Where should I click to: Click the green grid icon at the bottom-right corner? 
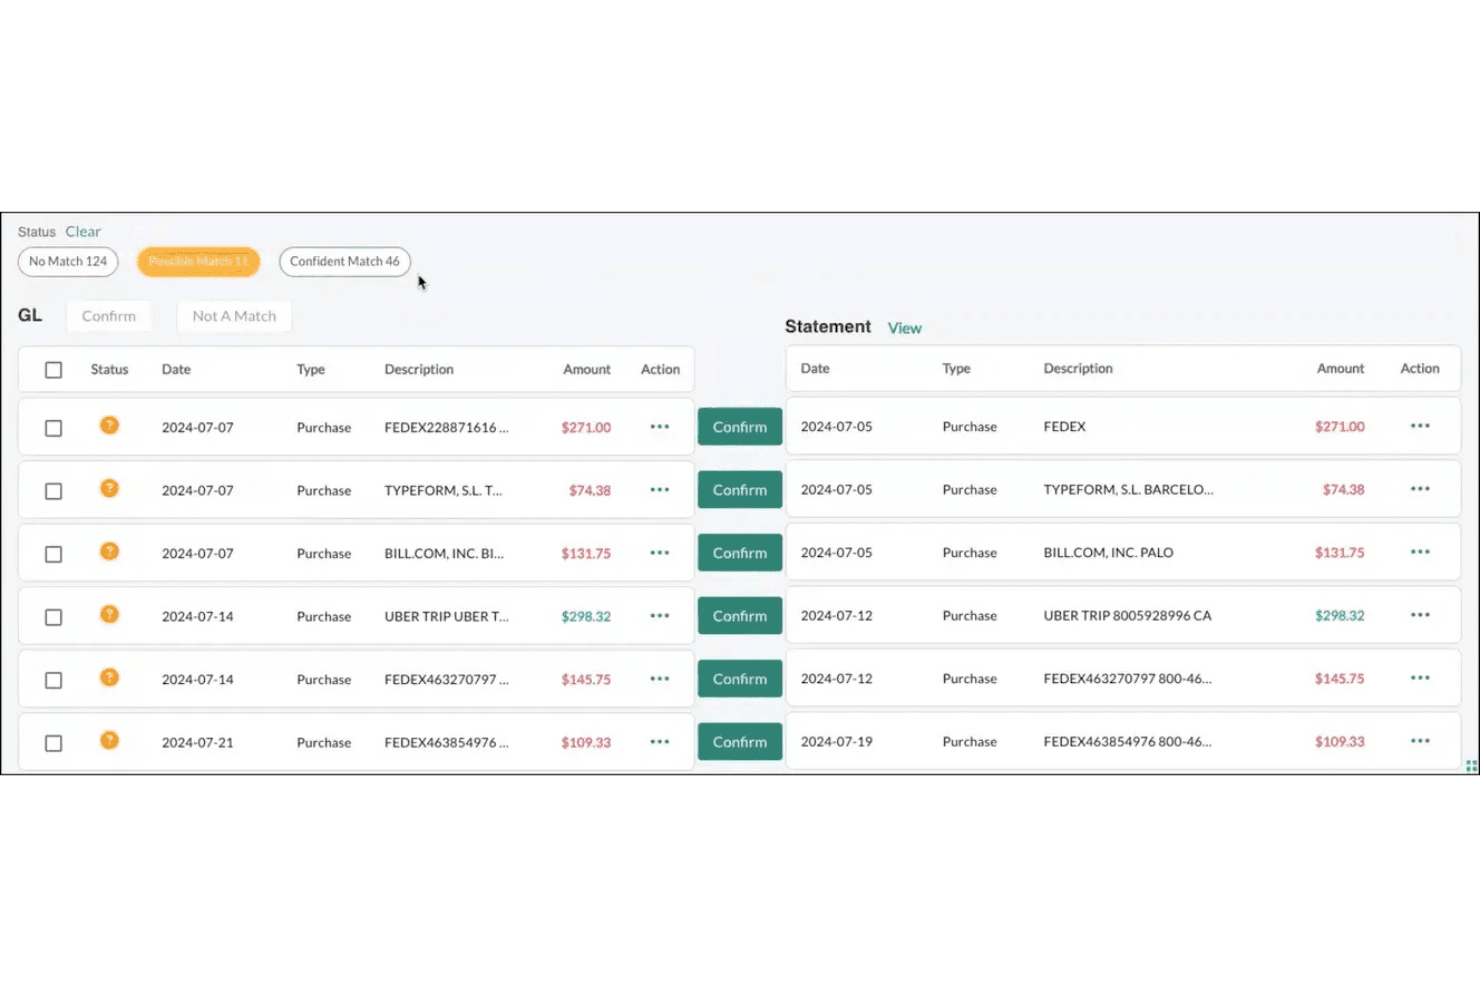pos(1471,766)
